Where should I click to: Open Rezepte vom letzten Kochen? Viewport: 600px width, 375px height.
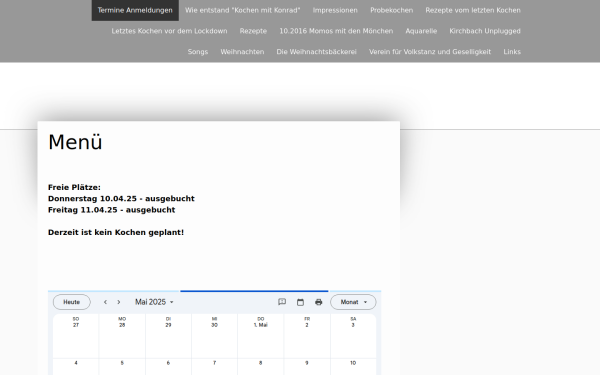pyautogui.click(x=473, y=10)
